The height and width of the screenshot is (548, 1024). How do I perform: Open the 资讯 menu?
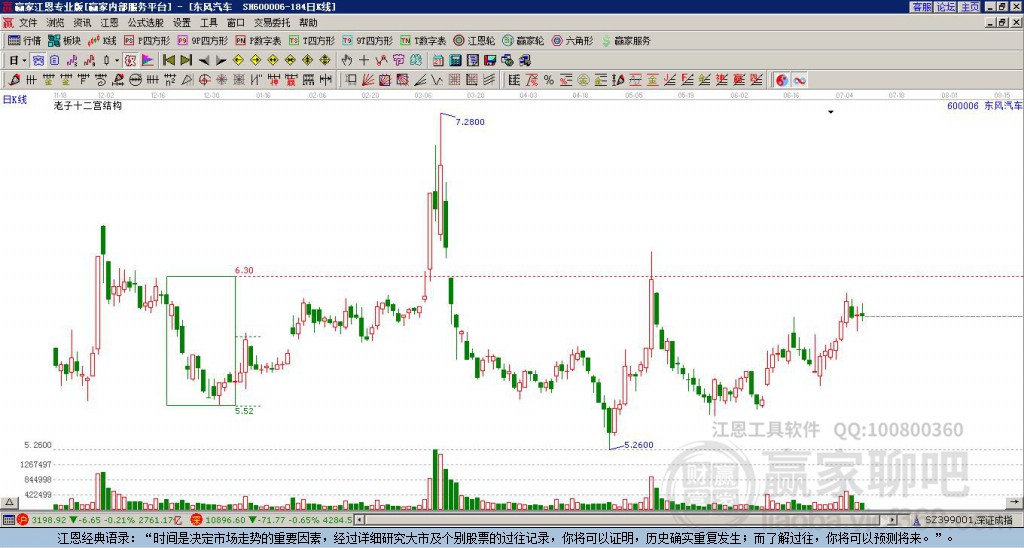point(82,23)
